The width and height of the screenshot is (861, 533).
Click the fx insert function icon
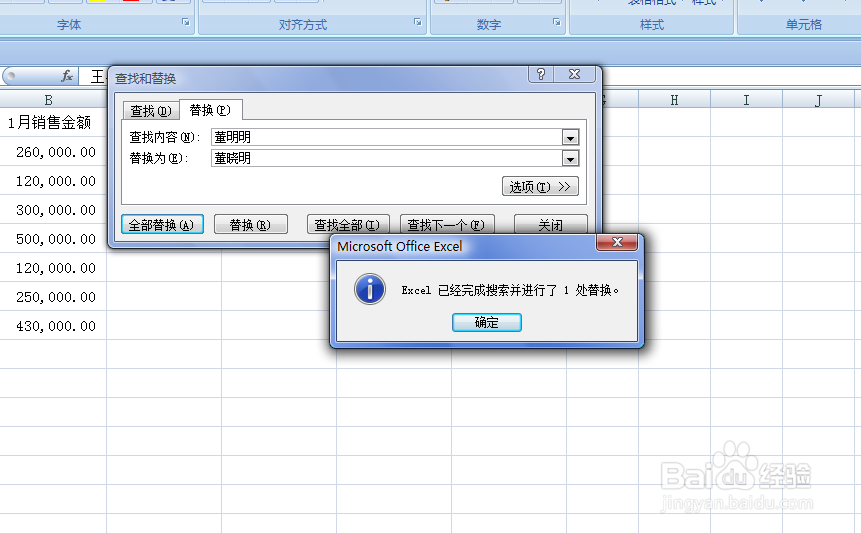click(x=66, y=76)
